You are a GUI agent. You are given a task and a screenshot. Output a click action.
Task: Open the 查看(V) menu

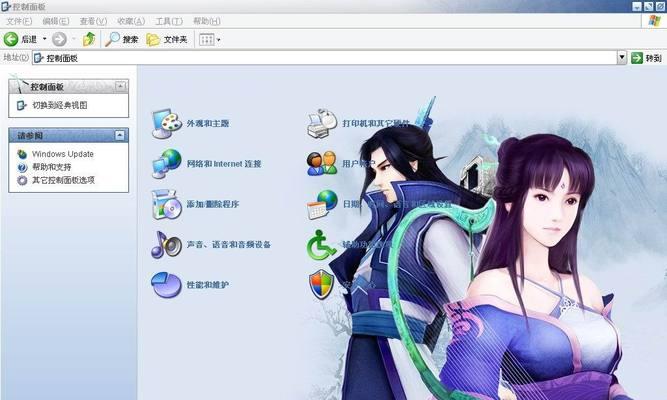point(93,21)
